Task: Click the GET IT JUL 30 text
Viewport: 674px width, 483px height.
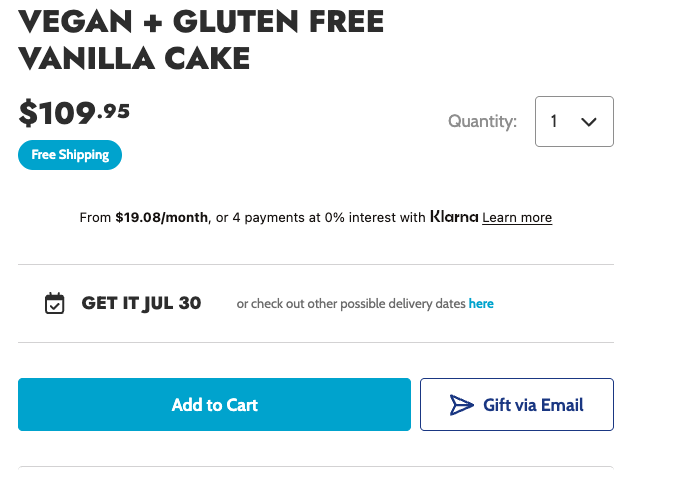Action: tap(141, 303)
